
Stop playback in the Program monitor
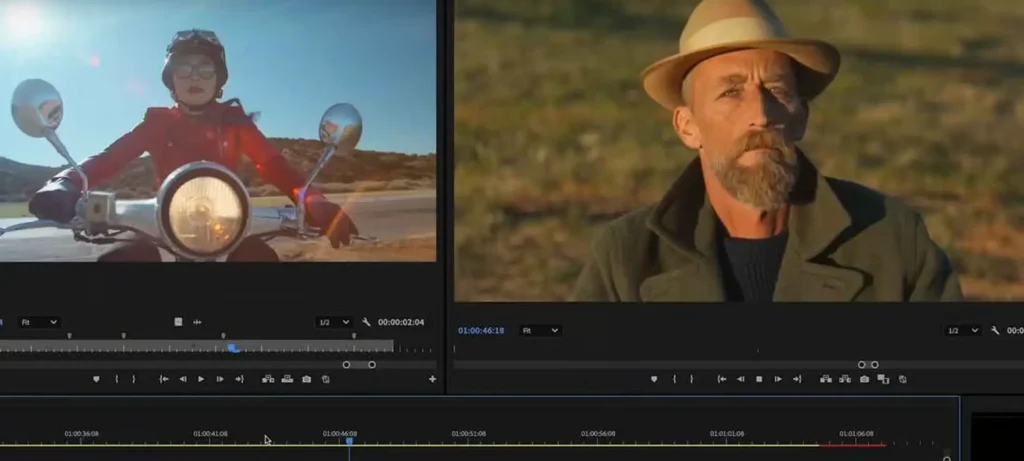click(x=759, y=379)
